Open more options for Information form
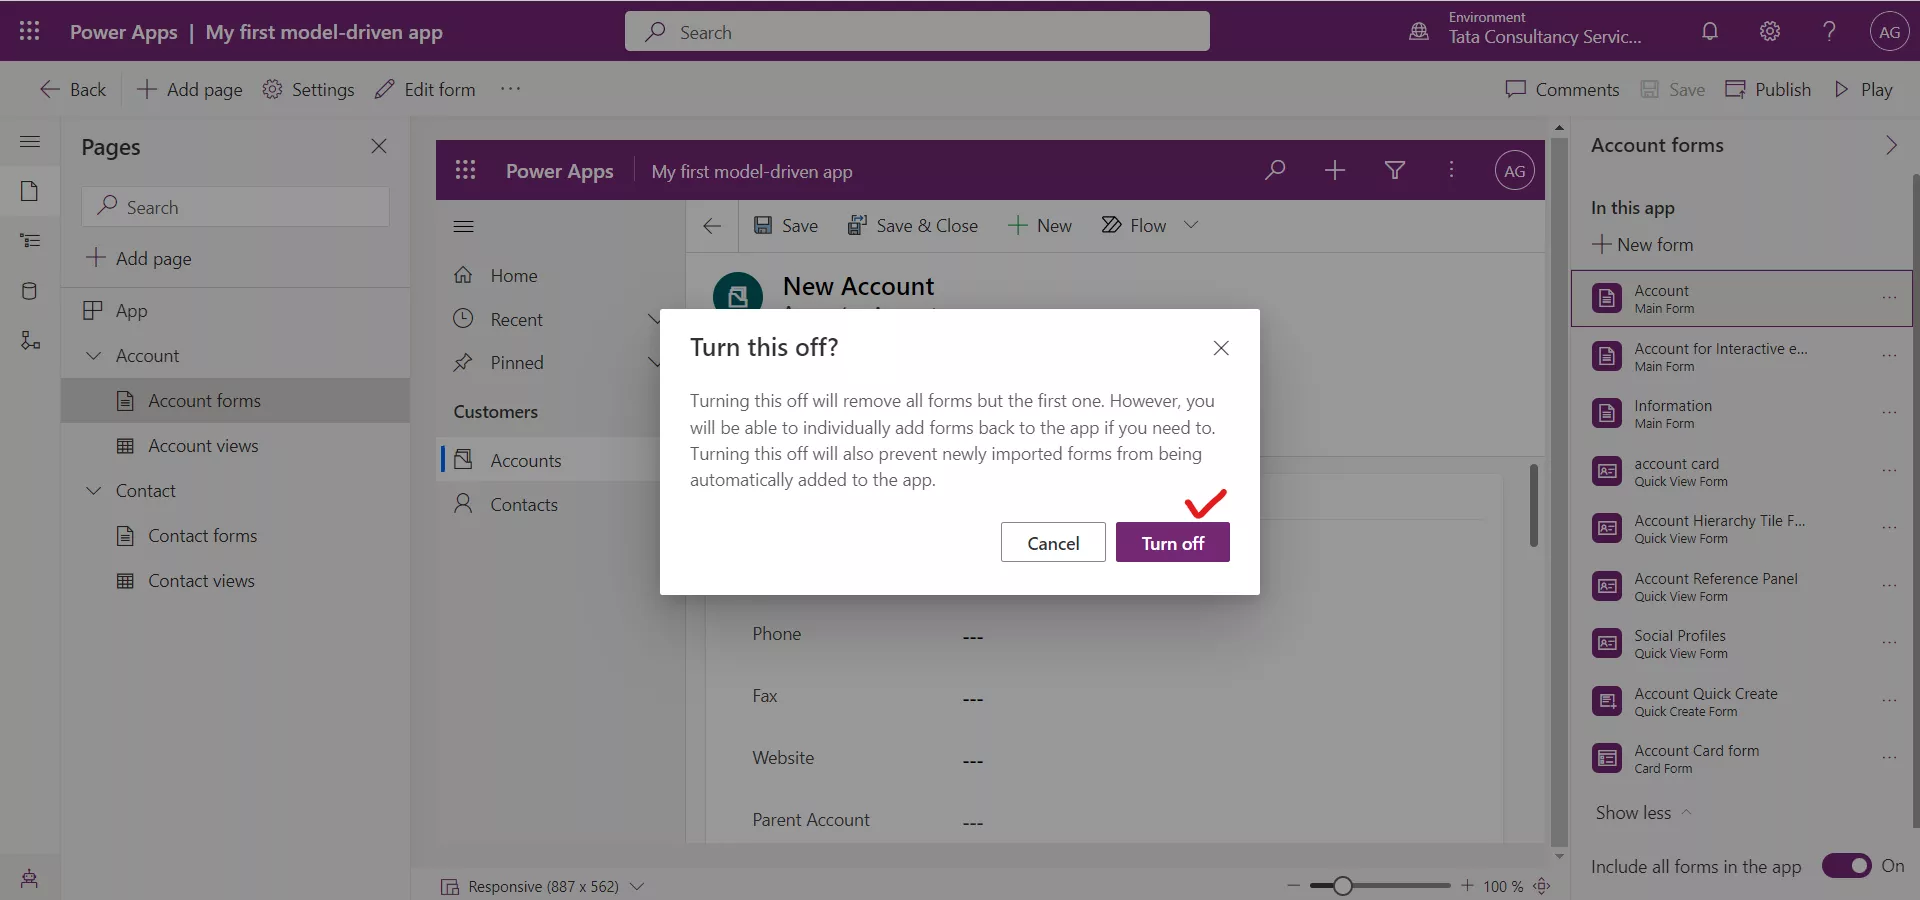Viewport: 1920px width, 900px height. point(1889,413)
